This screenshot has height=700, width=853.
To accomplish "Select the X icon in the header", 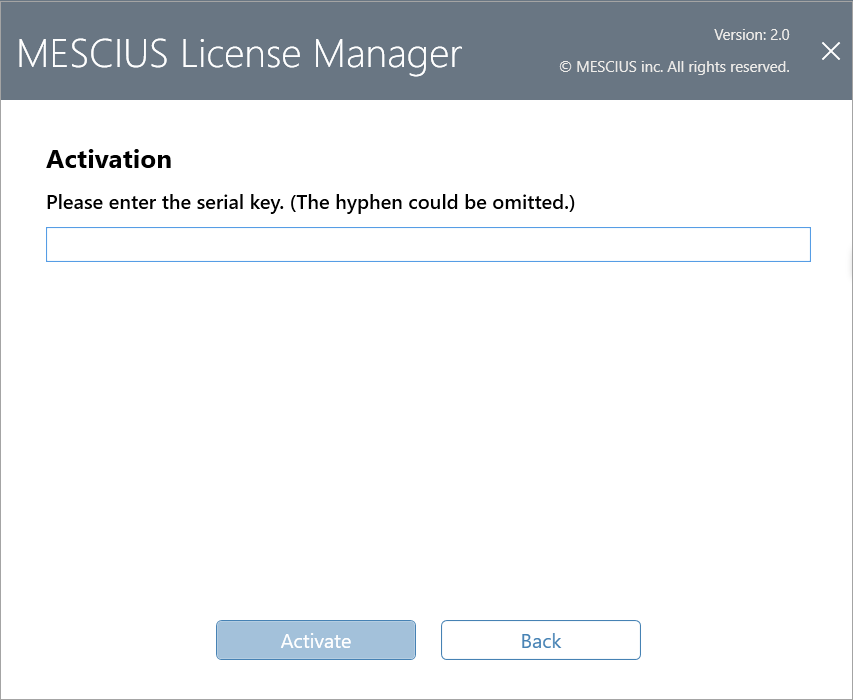I will coord(830,51).
